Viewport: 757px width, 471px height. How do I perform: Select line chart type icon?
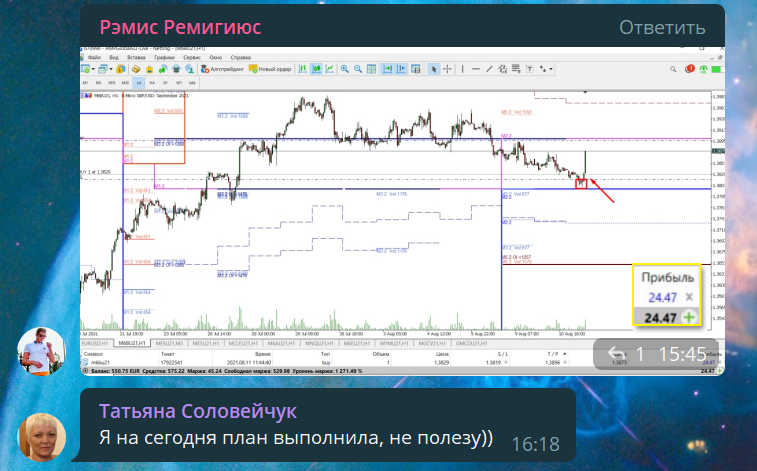pos(330,69)
